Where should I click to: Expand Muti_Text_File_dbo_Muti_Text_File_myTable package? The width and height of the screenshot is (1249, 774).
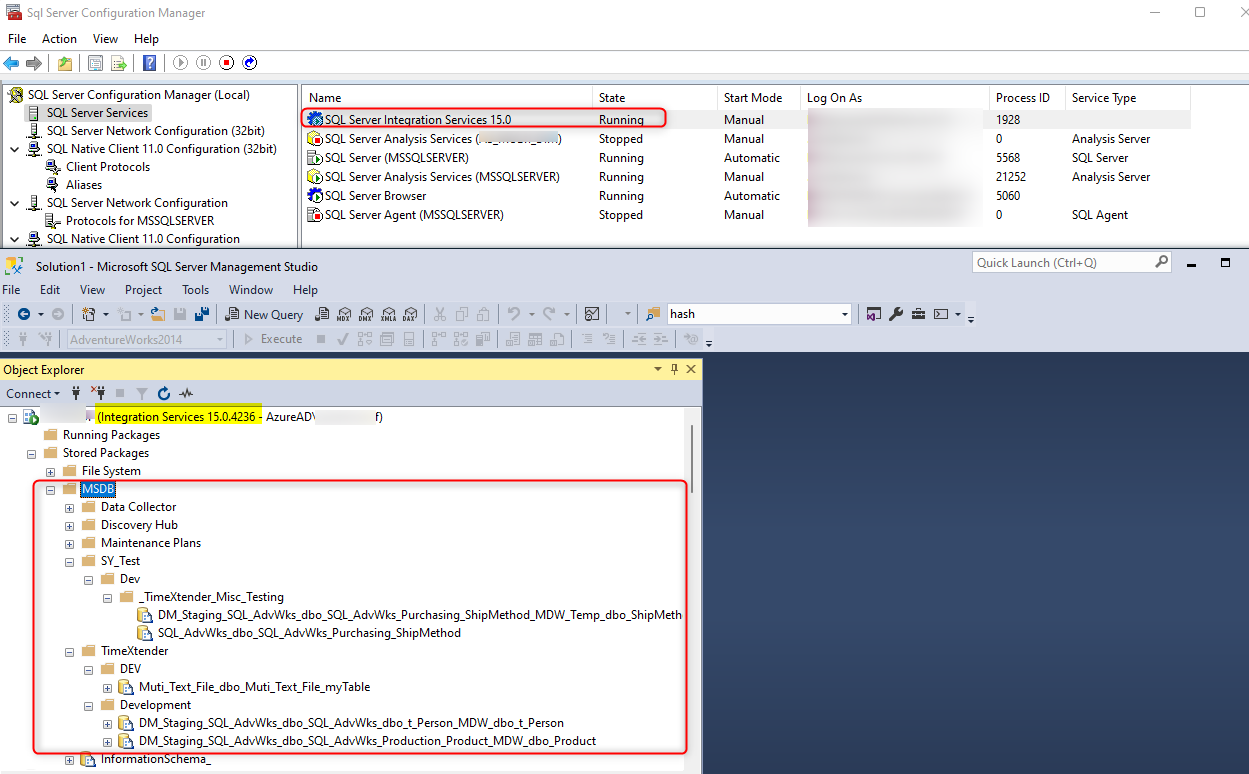point(107,687)
